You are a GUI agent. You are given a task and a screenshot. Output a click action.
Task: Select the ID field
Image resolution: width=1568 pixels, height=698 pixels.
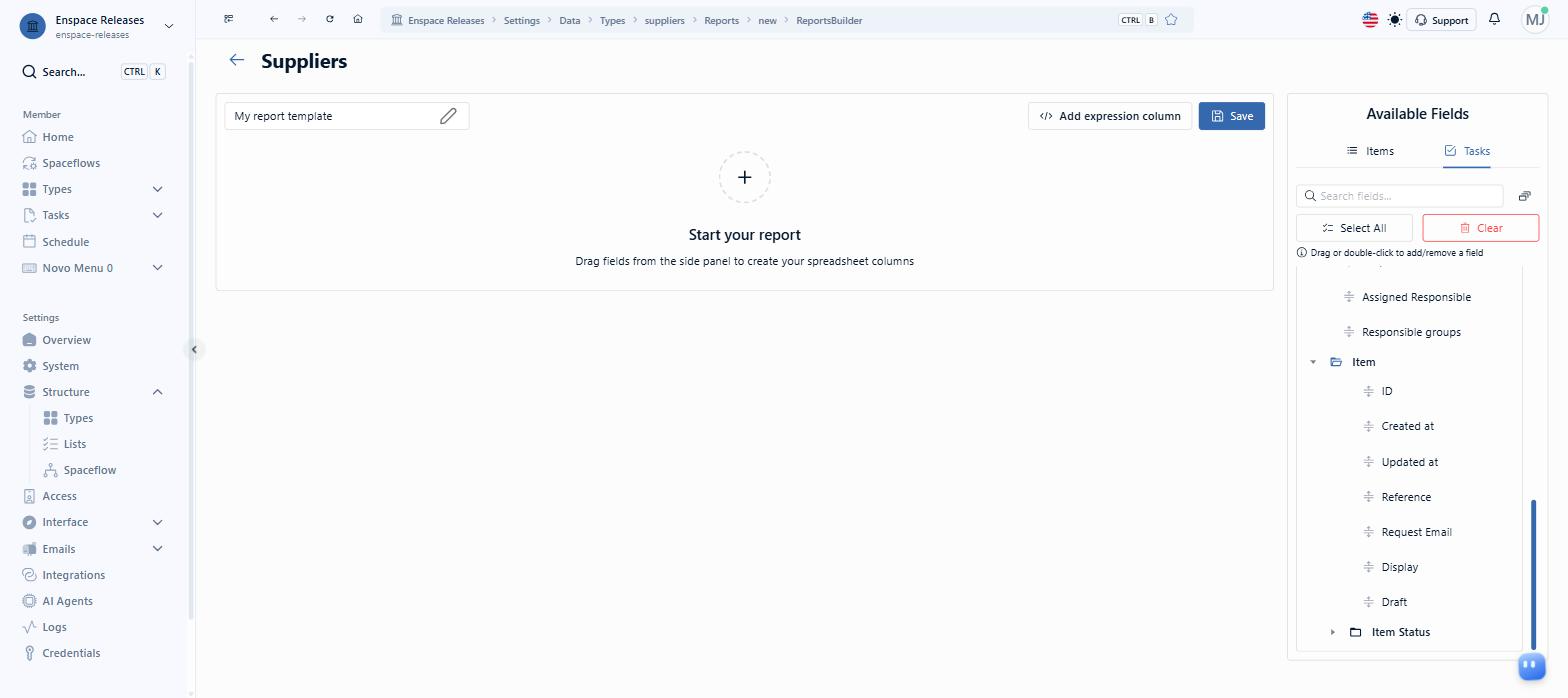[1387, 391]
